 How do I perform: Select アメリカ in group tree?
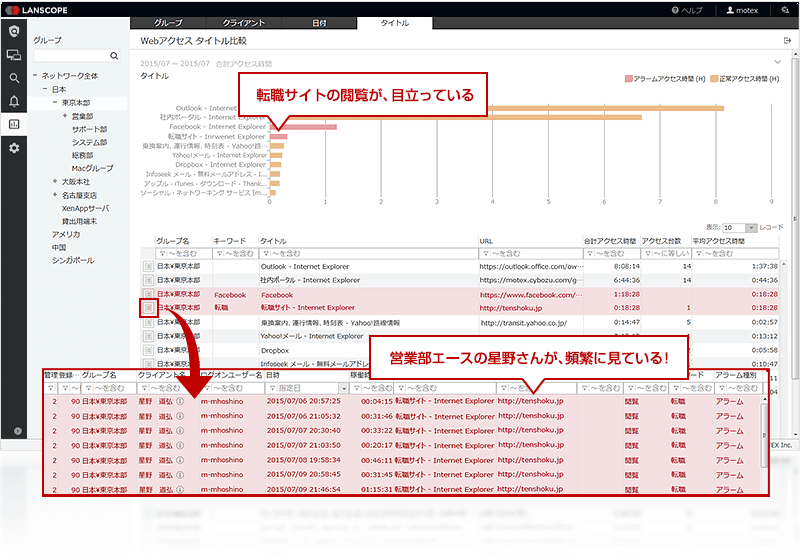coord(66,234)
